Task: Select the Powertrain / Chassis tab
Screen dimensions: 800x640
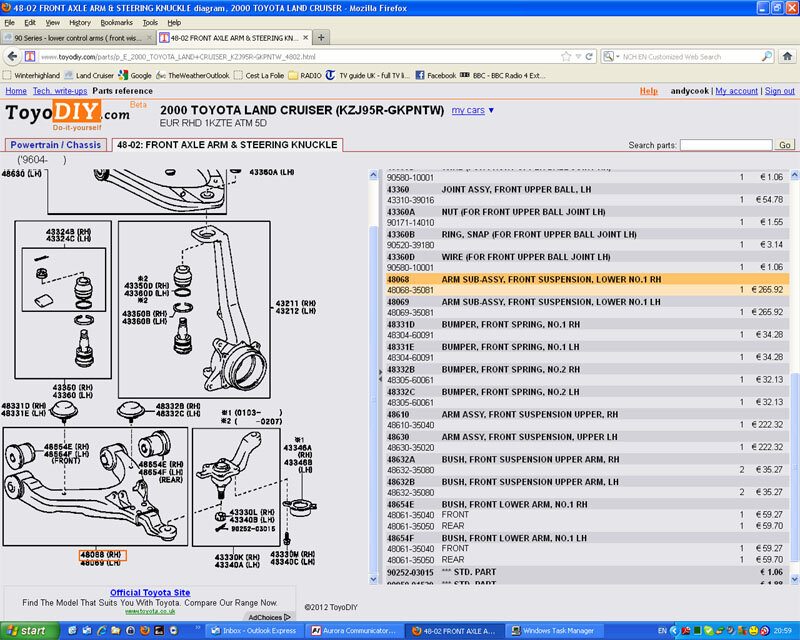Action: tap(56, 145)
